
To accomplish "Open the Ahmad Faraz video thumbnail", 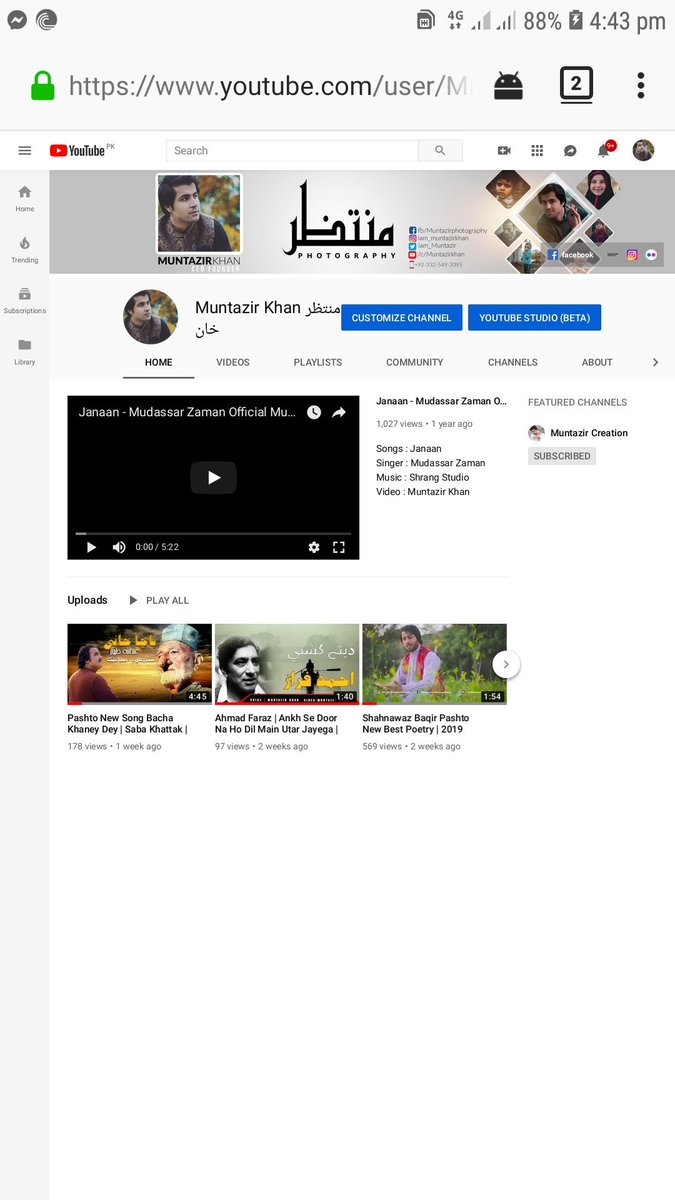I will click(287, 664).
